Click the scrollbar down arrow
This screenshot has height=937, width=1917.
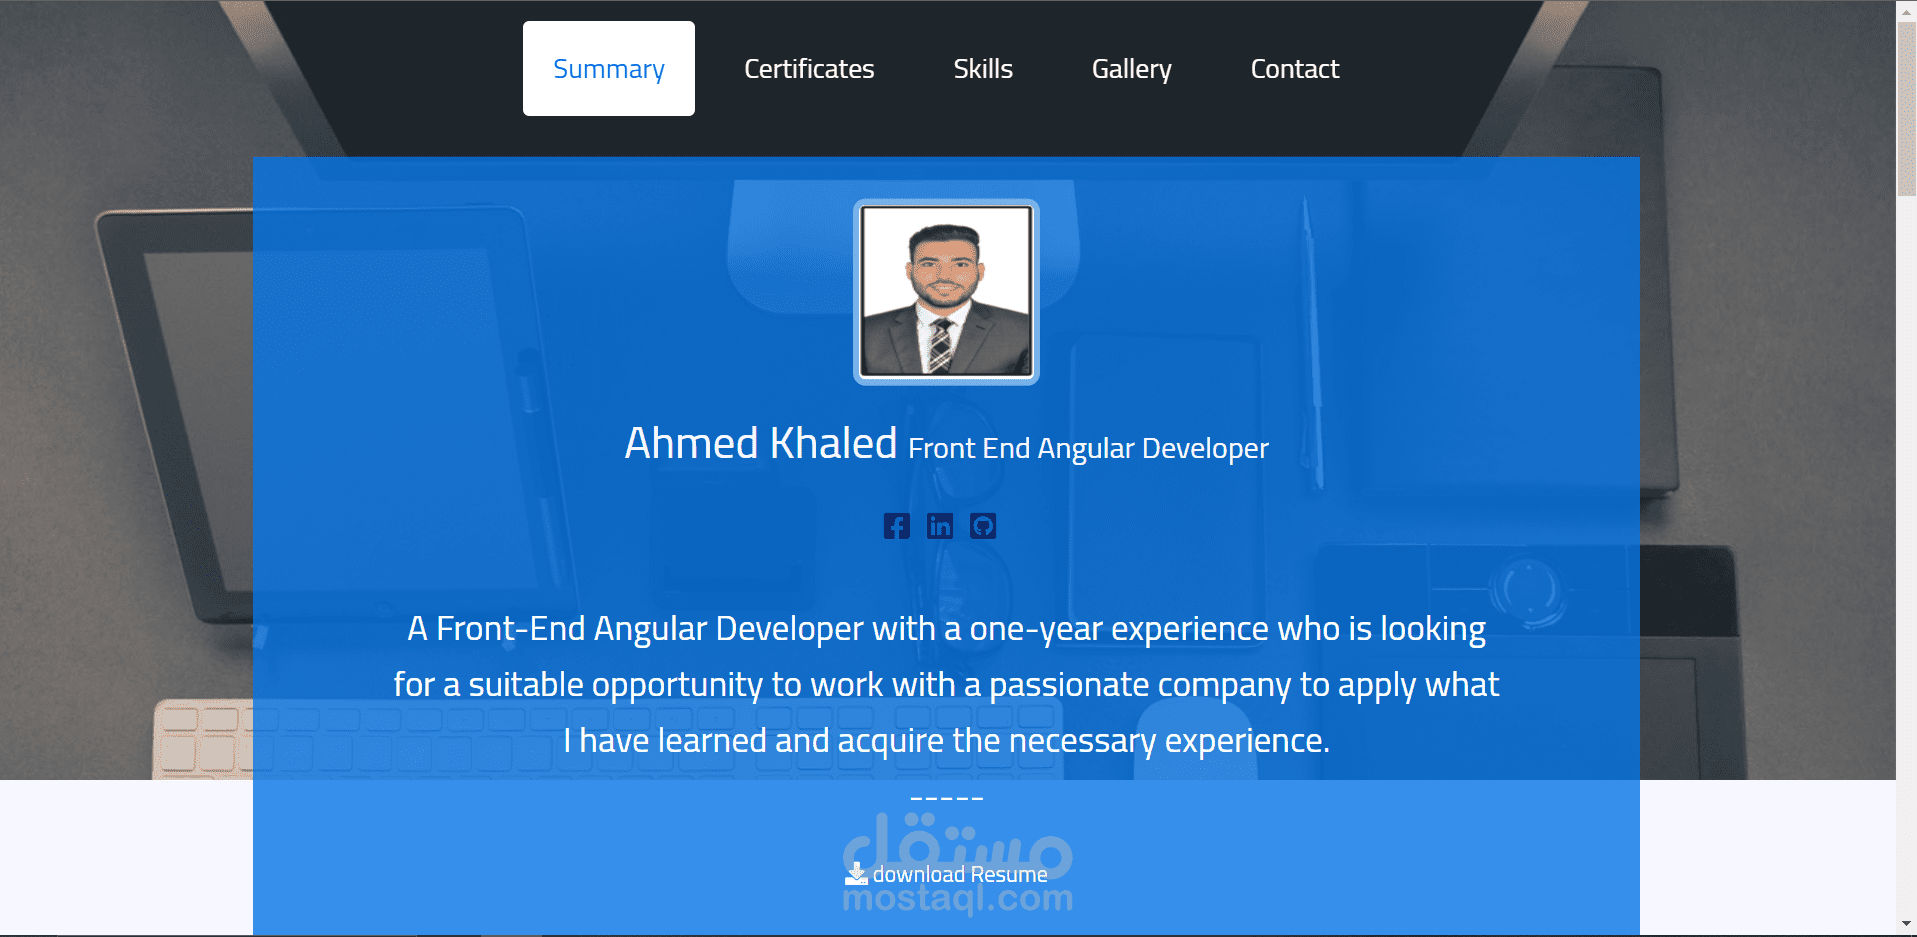click(1906, 925)
